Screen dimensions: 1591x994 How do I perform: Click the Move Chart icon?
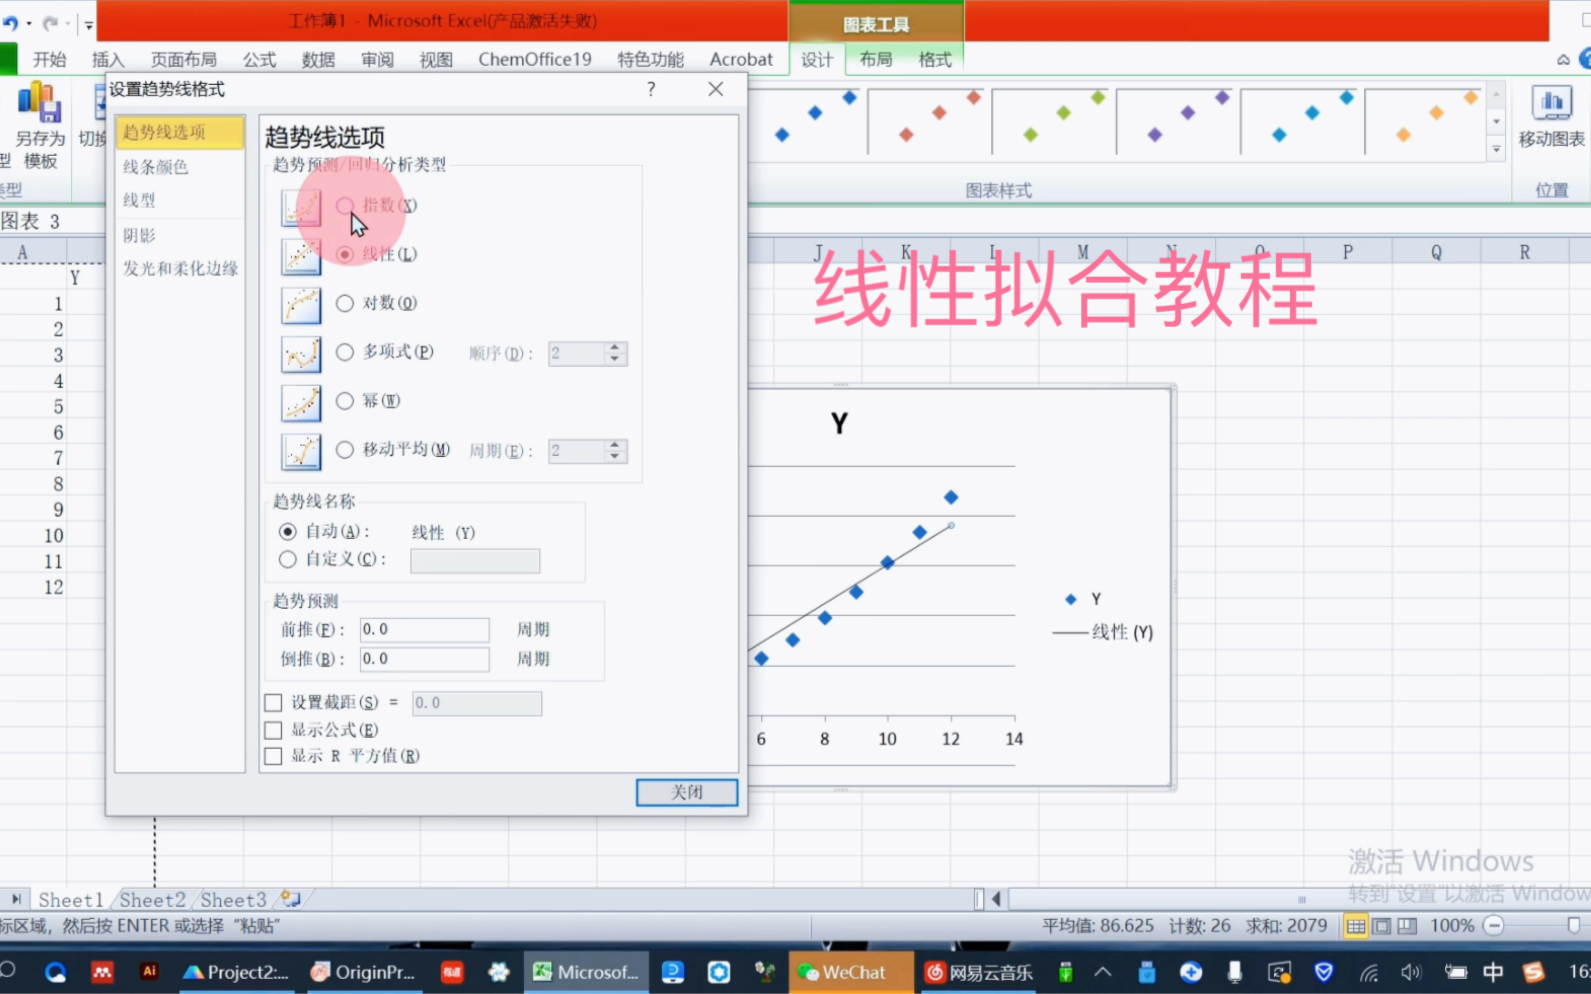coord(1551,103)
